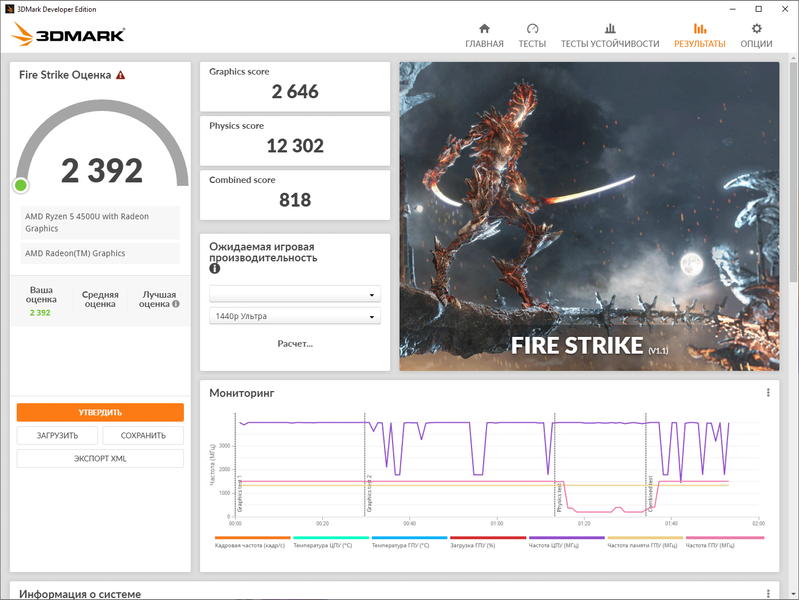Screen dimensions: 799x600
Task: Click the Экспорт XML button
Action: (100, 458)
